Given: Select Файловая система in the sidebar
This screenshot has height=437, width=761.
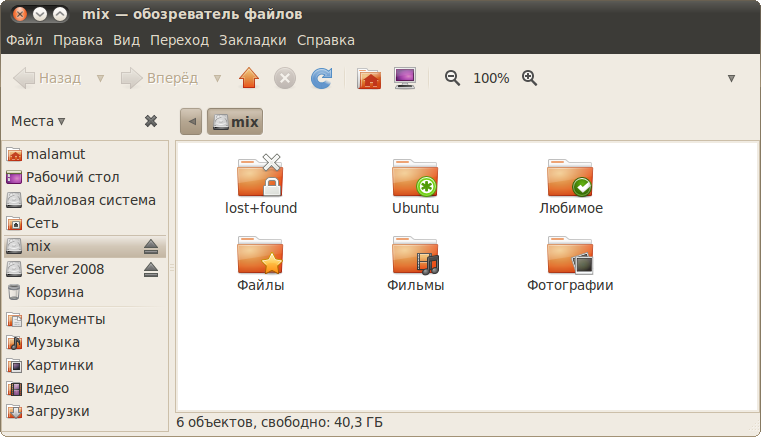Looking at the screenshot, I should pyautogui.click(x=85, y=200).
